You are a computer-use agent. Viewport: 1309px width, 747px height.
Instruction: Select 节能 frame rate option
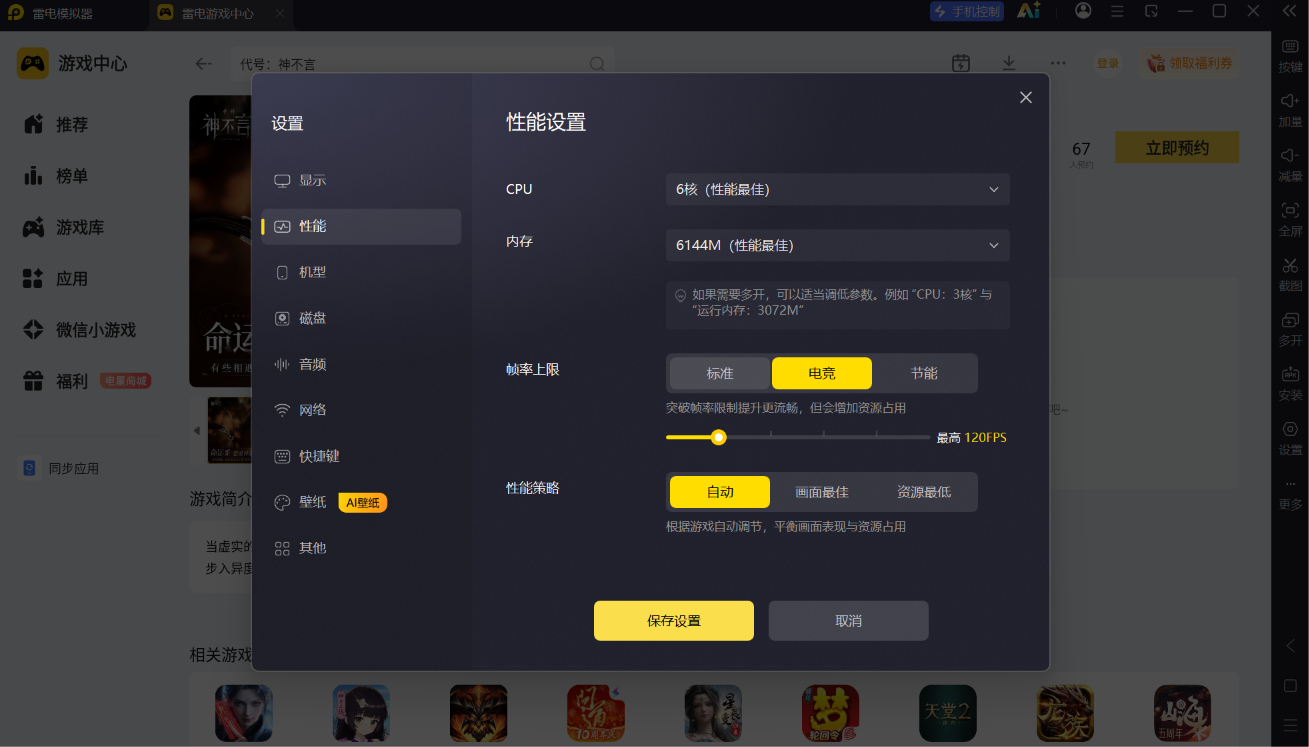tap(924, 373)
